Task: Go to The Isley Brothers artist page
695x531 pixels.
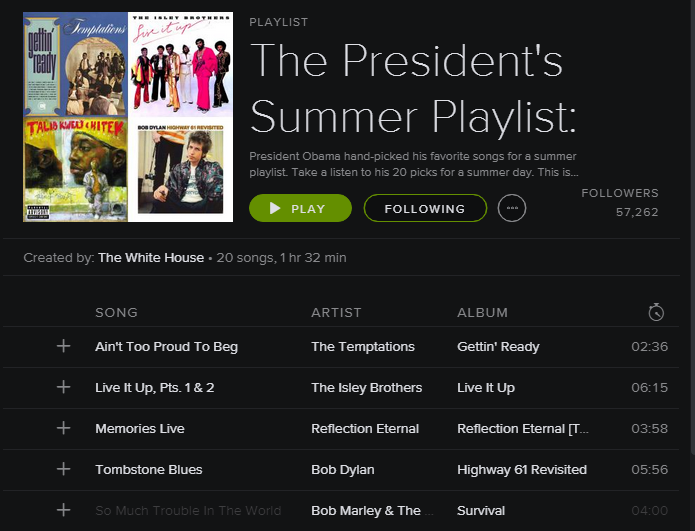Action: pos(367,387)
